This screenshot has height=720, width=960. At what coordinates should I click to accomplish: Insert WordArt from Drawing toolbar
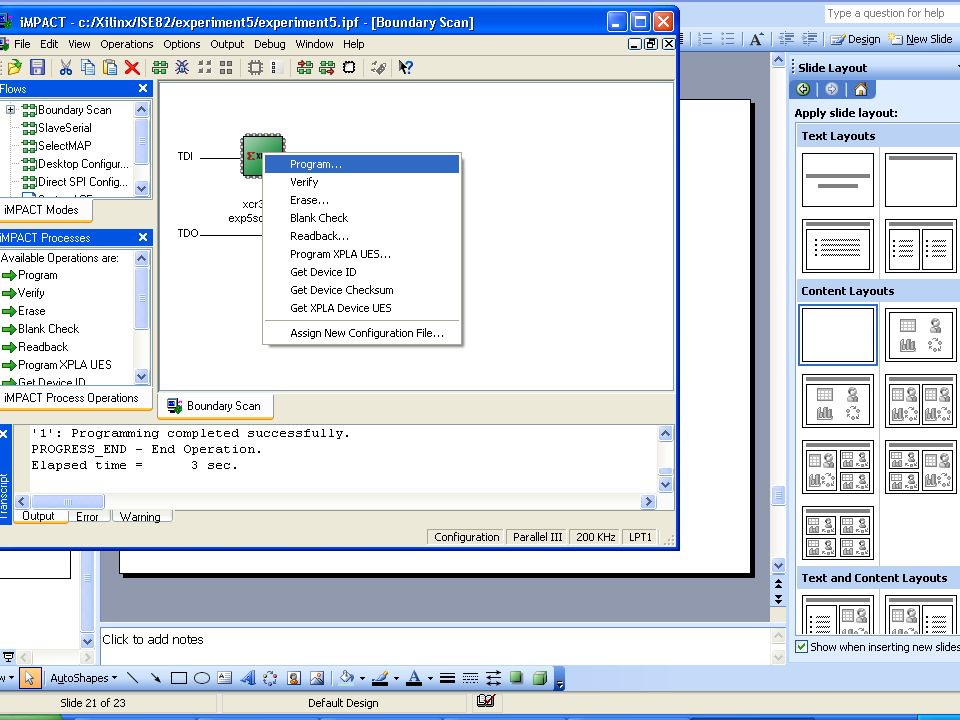pos(248,678)
